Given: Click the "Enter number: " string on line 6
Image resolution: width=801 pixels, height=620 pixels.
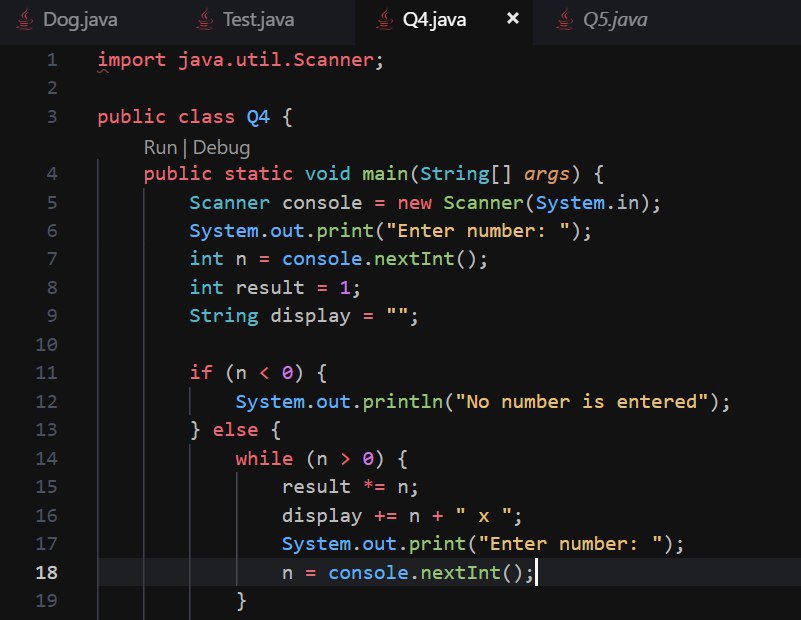Looking at the screenshot, I should [478, 231].
